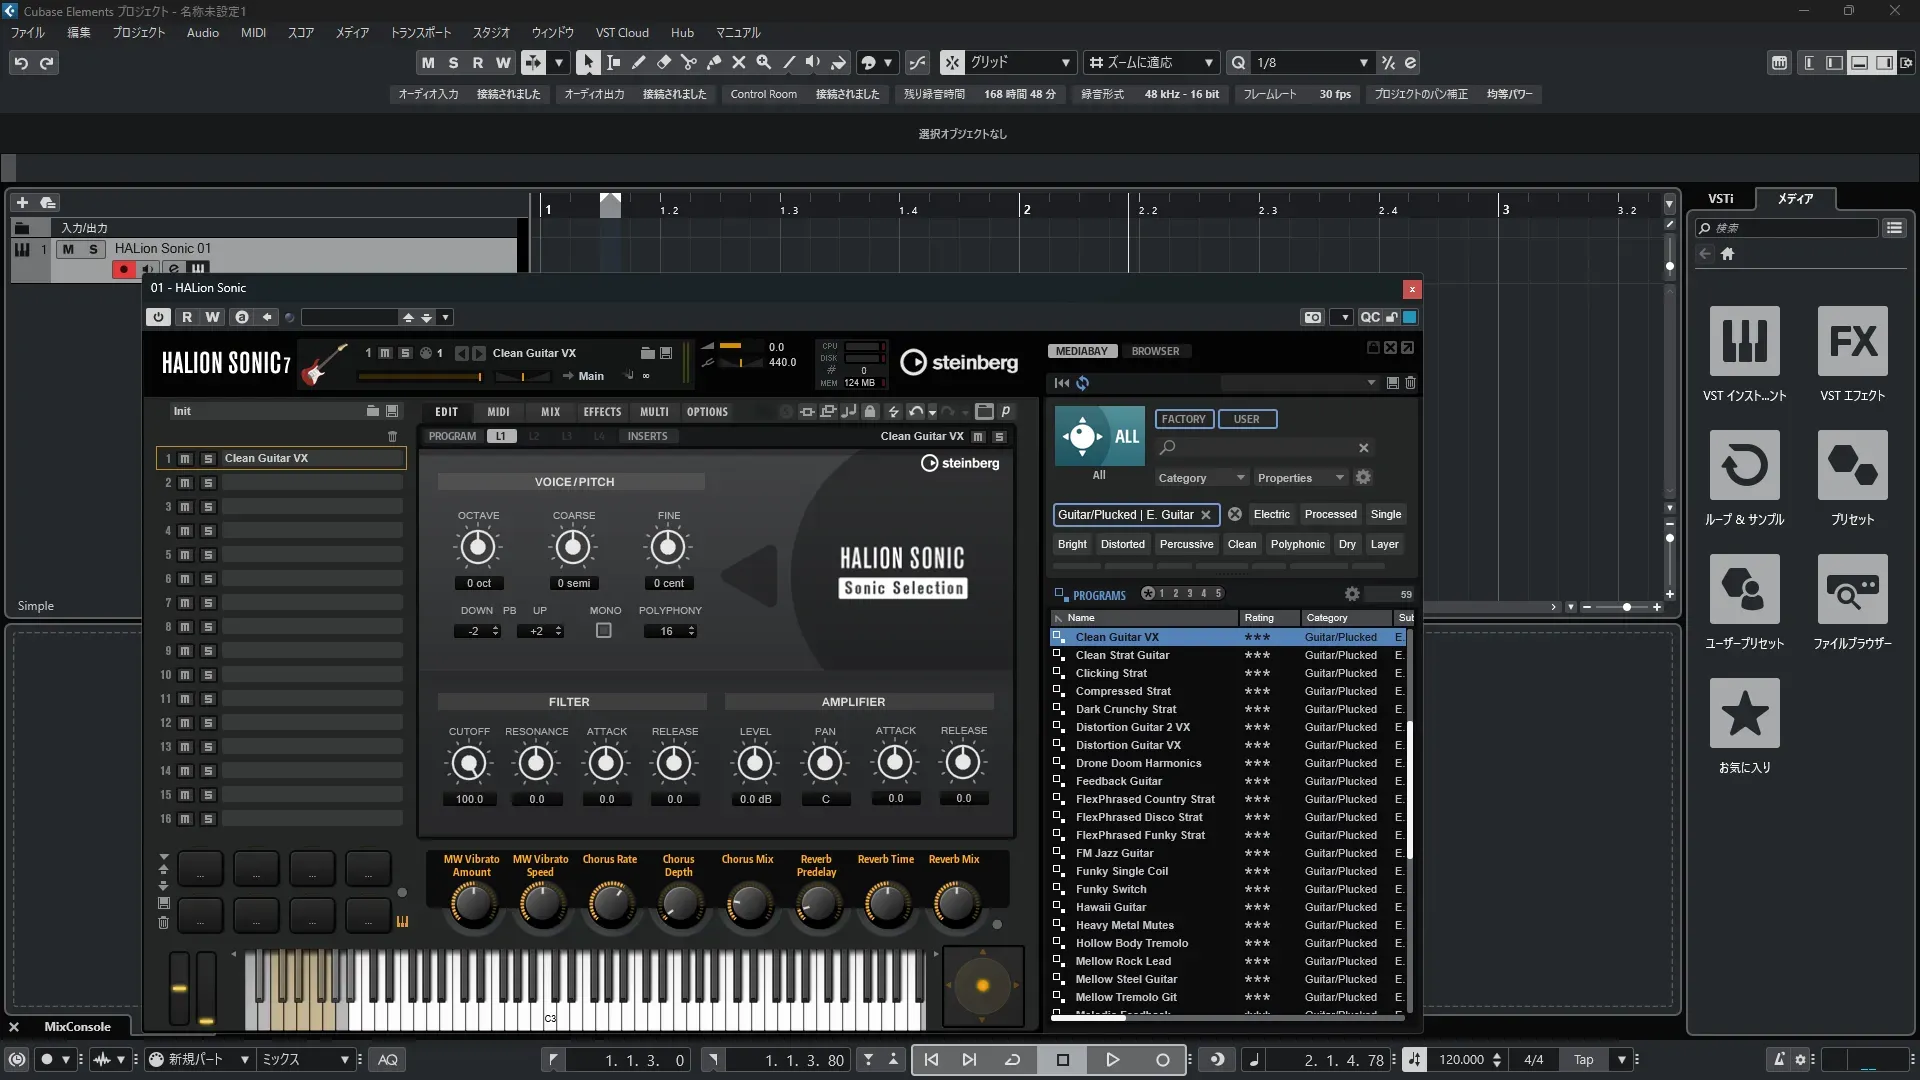
Task: Toggle record enable on HALion Sonic track
Action: coord(124,268)
